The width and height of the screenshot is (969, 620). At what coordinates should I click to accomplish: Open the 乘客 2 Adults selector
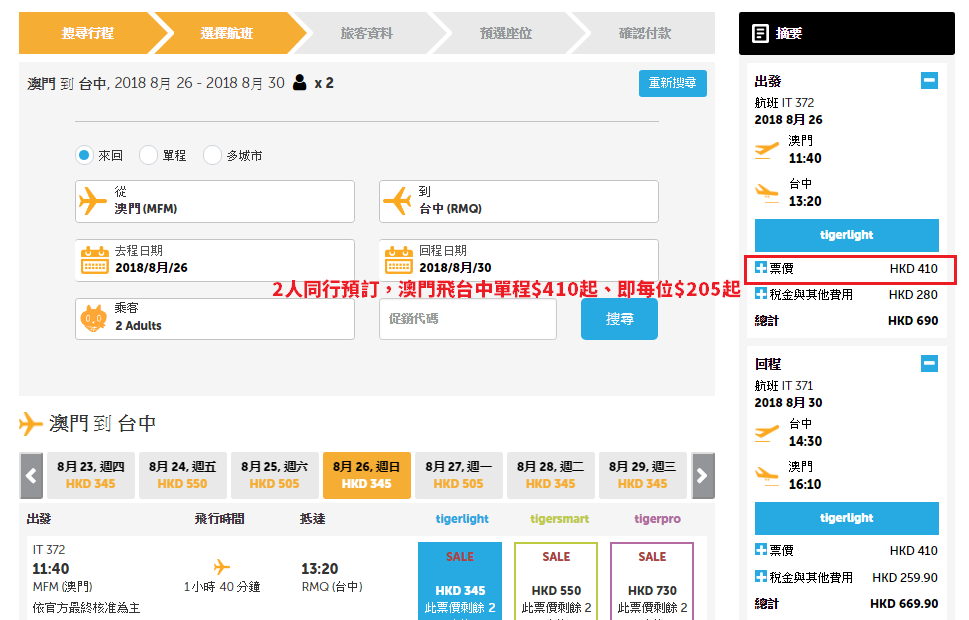[215, 319]
